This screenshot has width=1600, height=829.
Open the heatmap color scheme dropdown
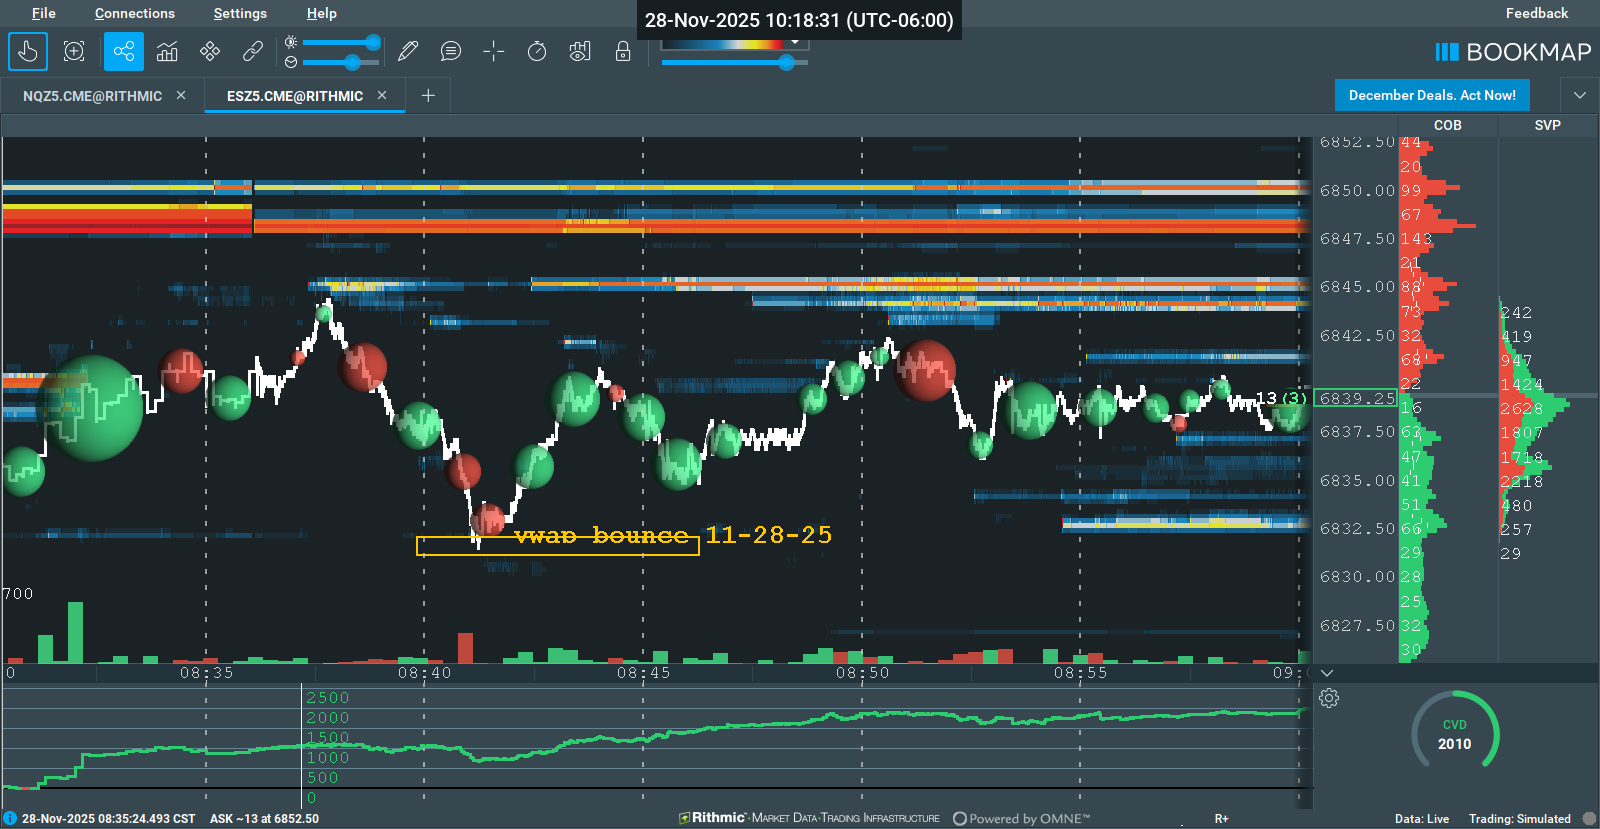(795, 43)
